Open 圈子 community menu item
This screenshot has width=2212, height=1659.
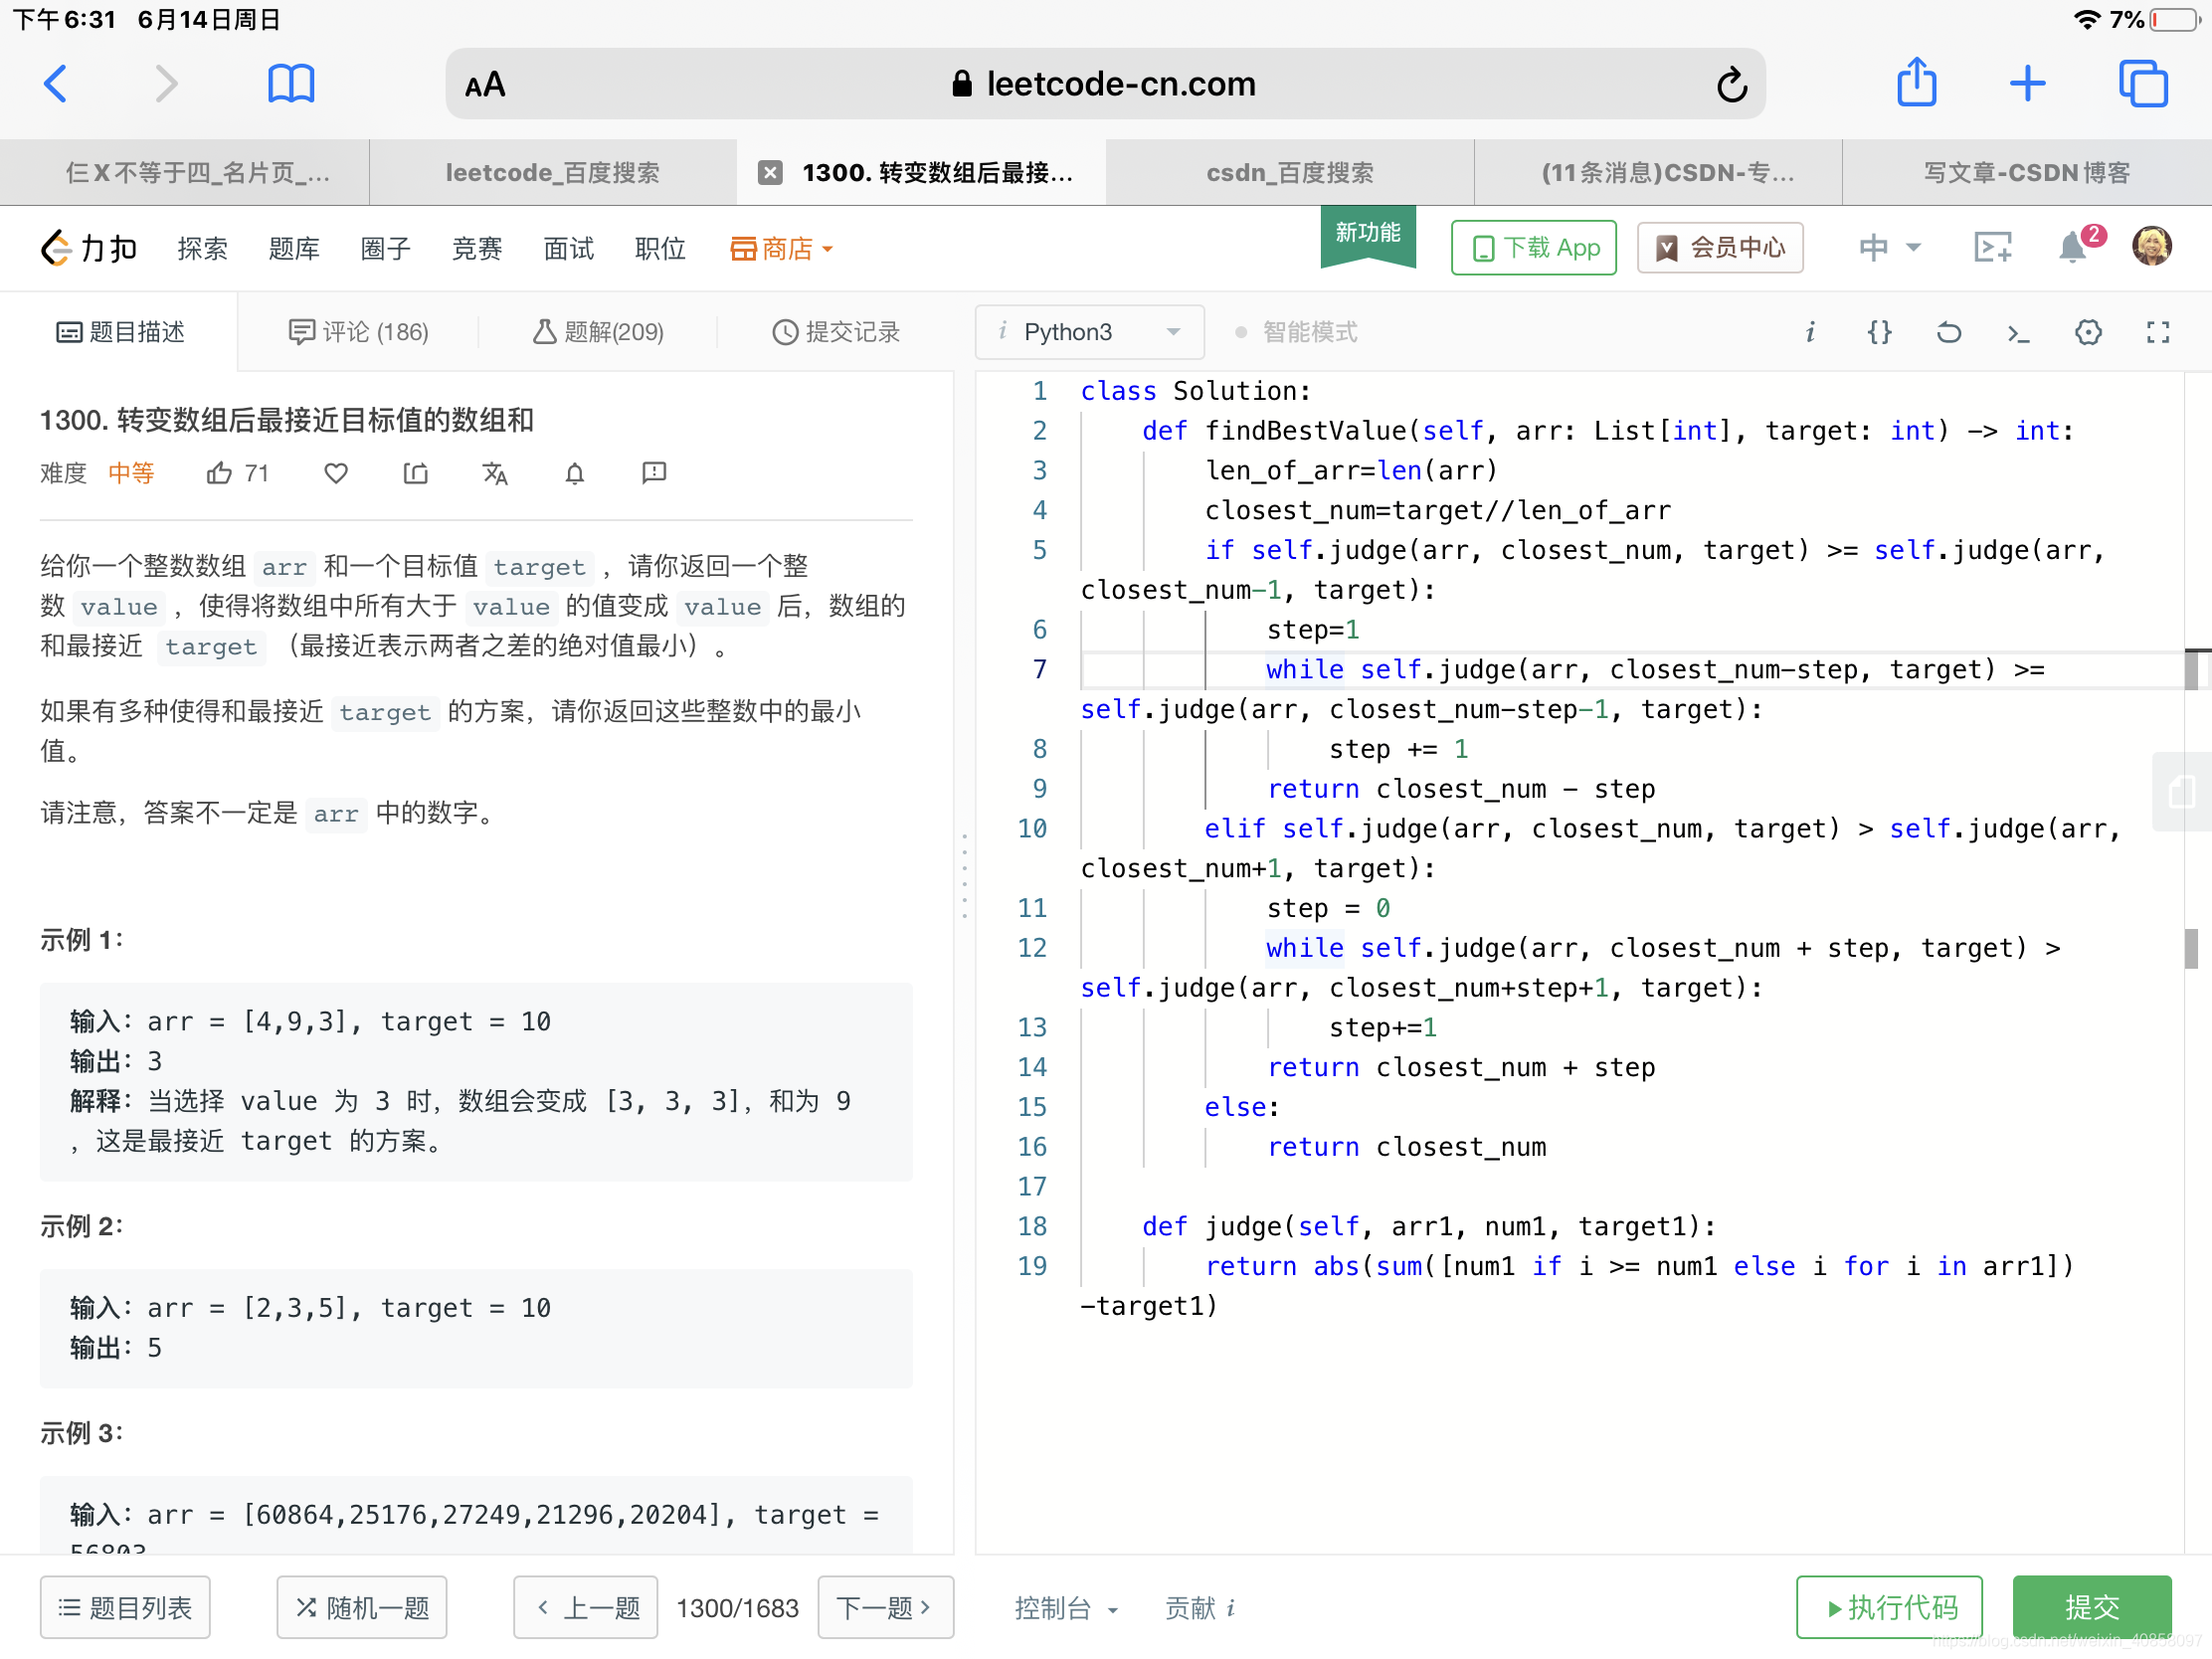[x=385, y=248]
